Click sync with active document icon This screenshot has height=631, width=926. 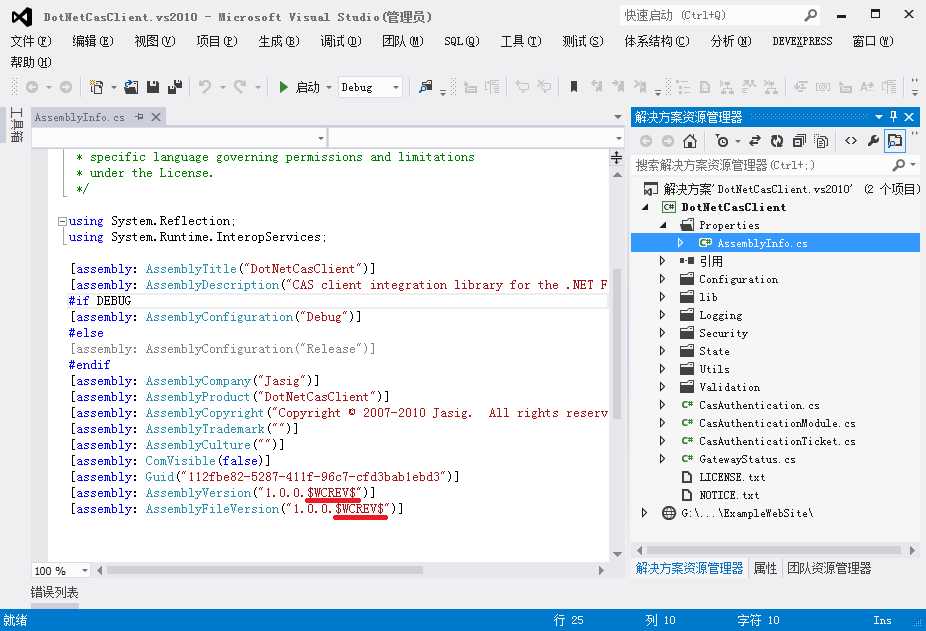click(x=755, y=141)
